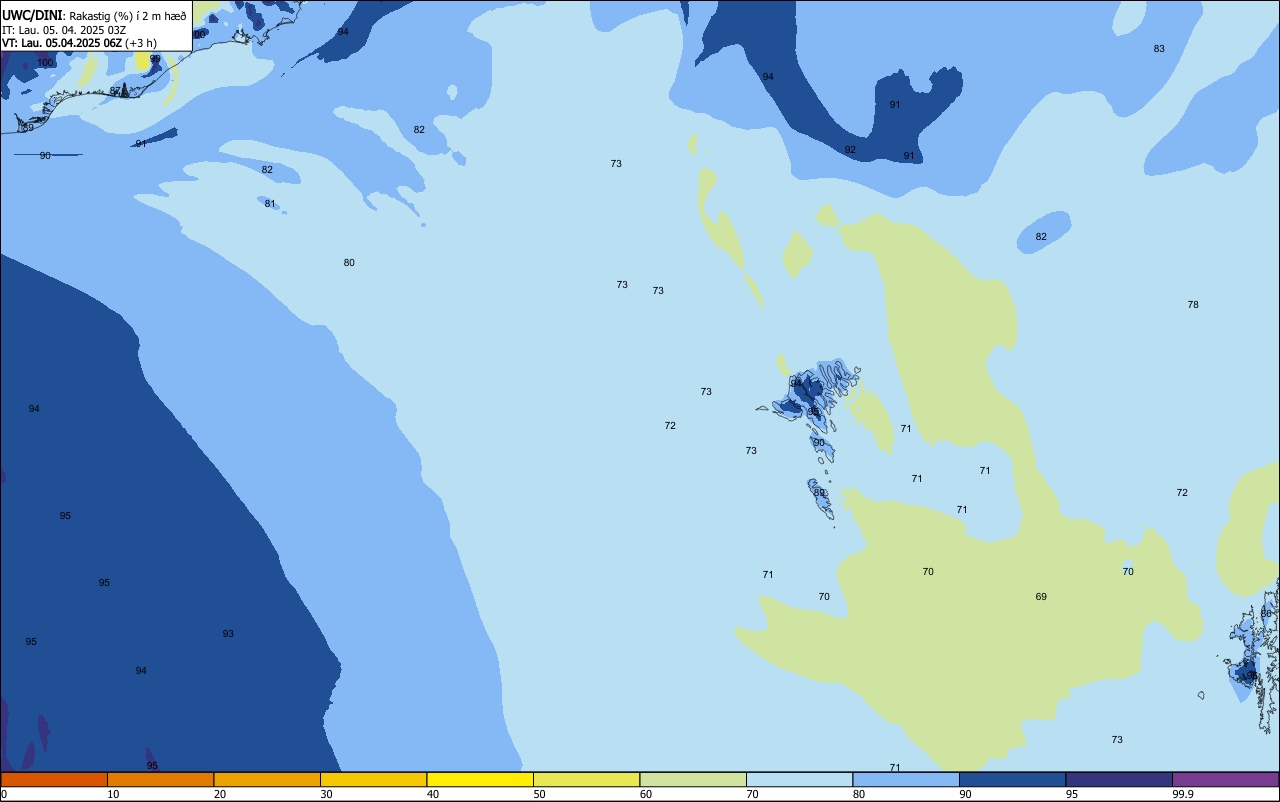Select the 'IT: Lau. 05. 04. 2025 03Z' line
The image size is (1280, 802).
click(x=64, y=30)
